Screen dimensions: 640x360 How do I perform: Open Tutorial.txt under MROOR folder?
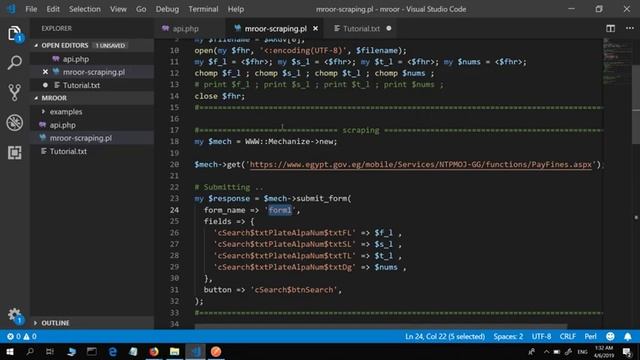[x=68, y=151]
